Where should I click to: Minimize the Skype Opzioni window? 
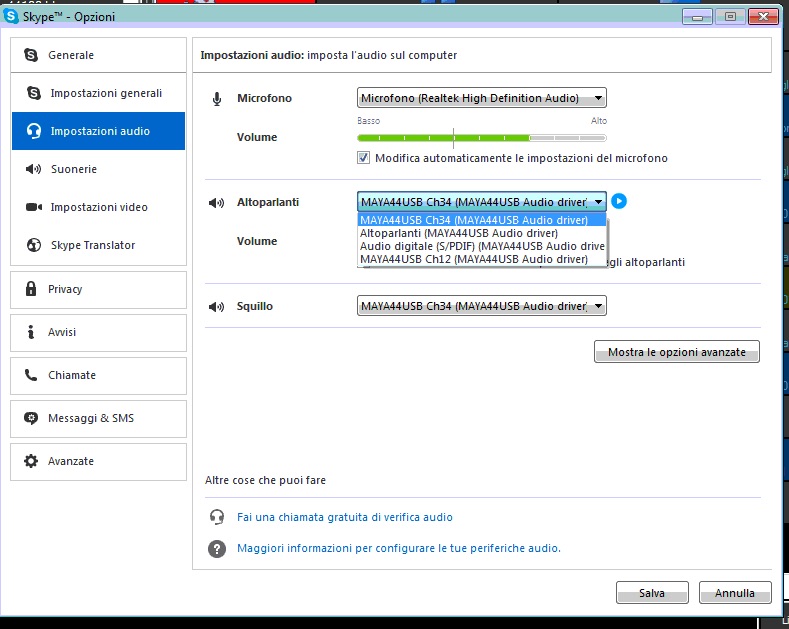click(x=697, y=17)
